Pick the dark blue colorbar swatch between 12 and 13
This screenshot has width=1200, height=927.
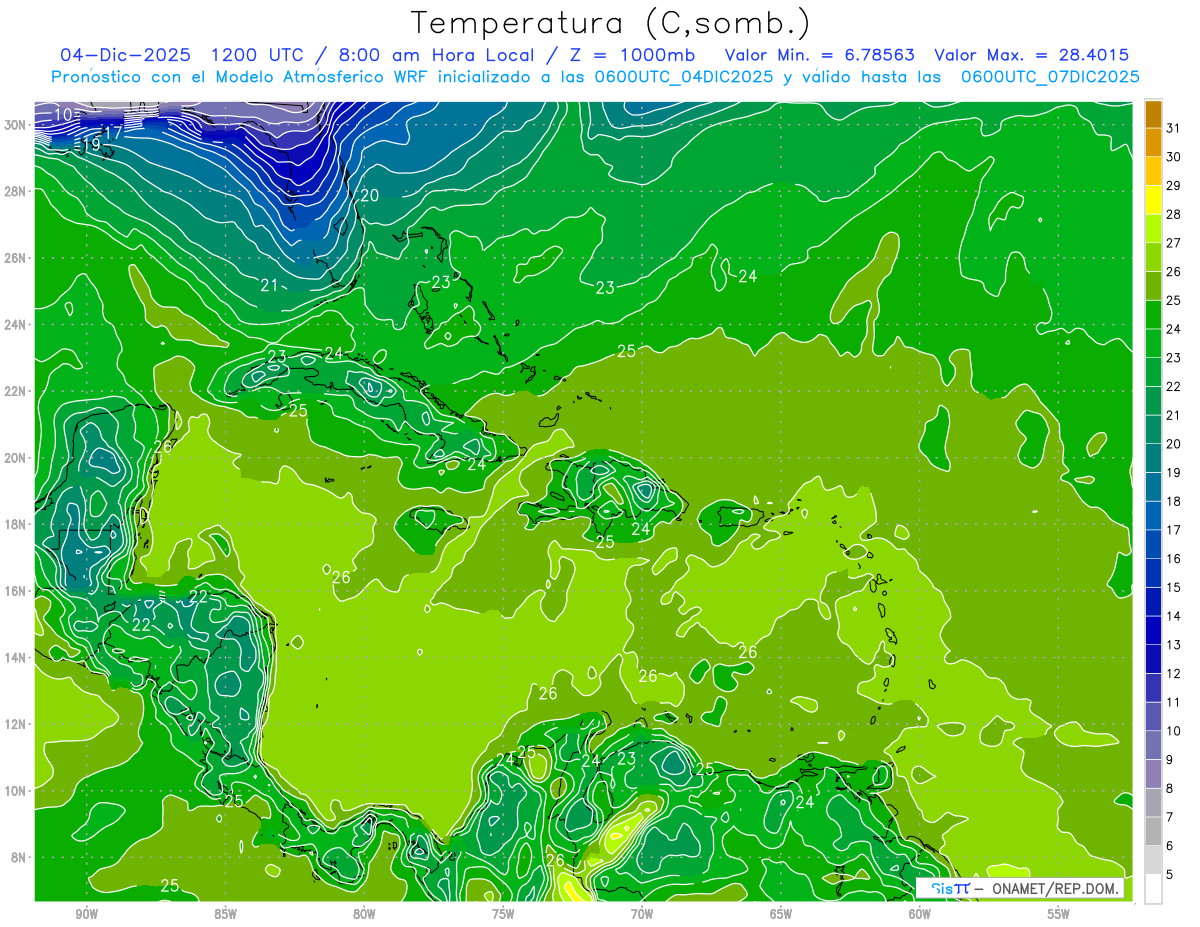[1153, 659]
